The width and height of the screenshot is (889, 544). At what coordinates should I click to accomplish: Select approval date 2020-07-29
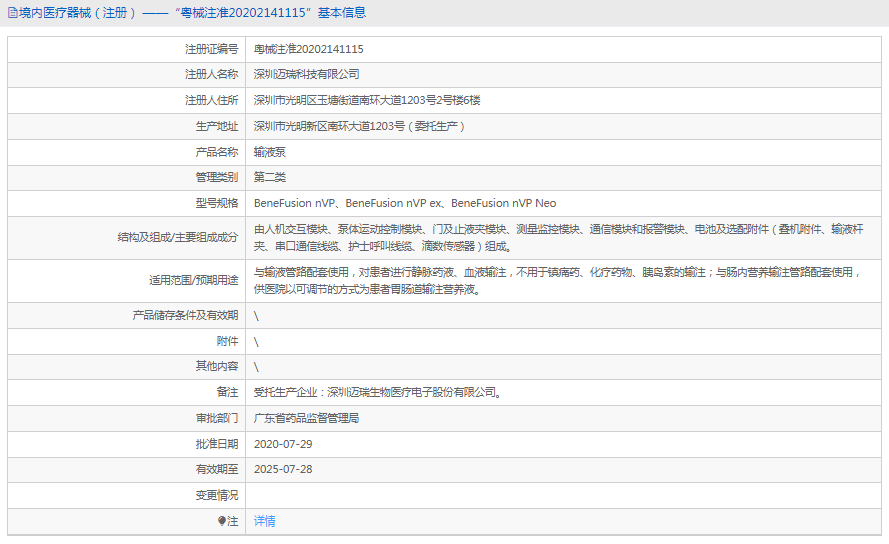click(283, 444)
